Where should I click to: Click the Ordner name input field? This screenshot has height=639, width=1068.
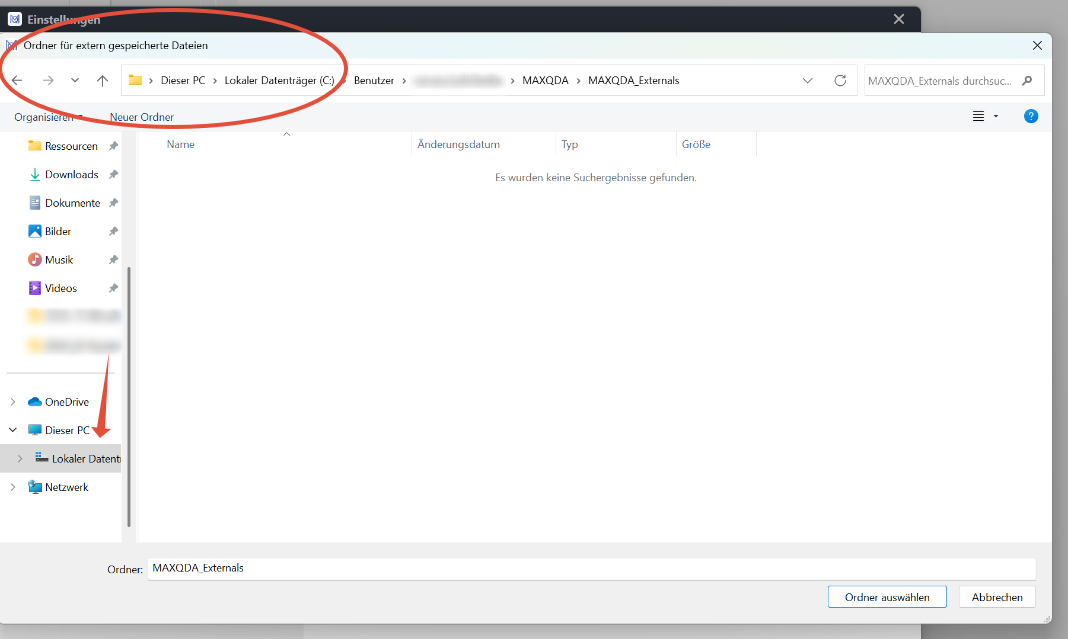pyautogui.click(x=591, y=568)
